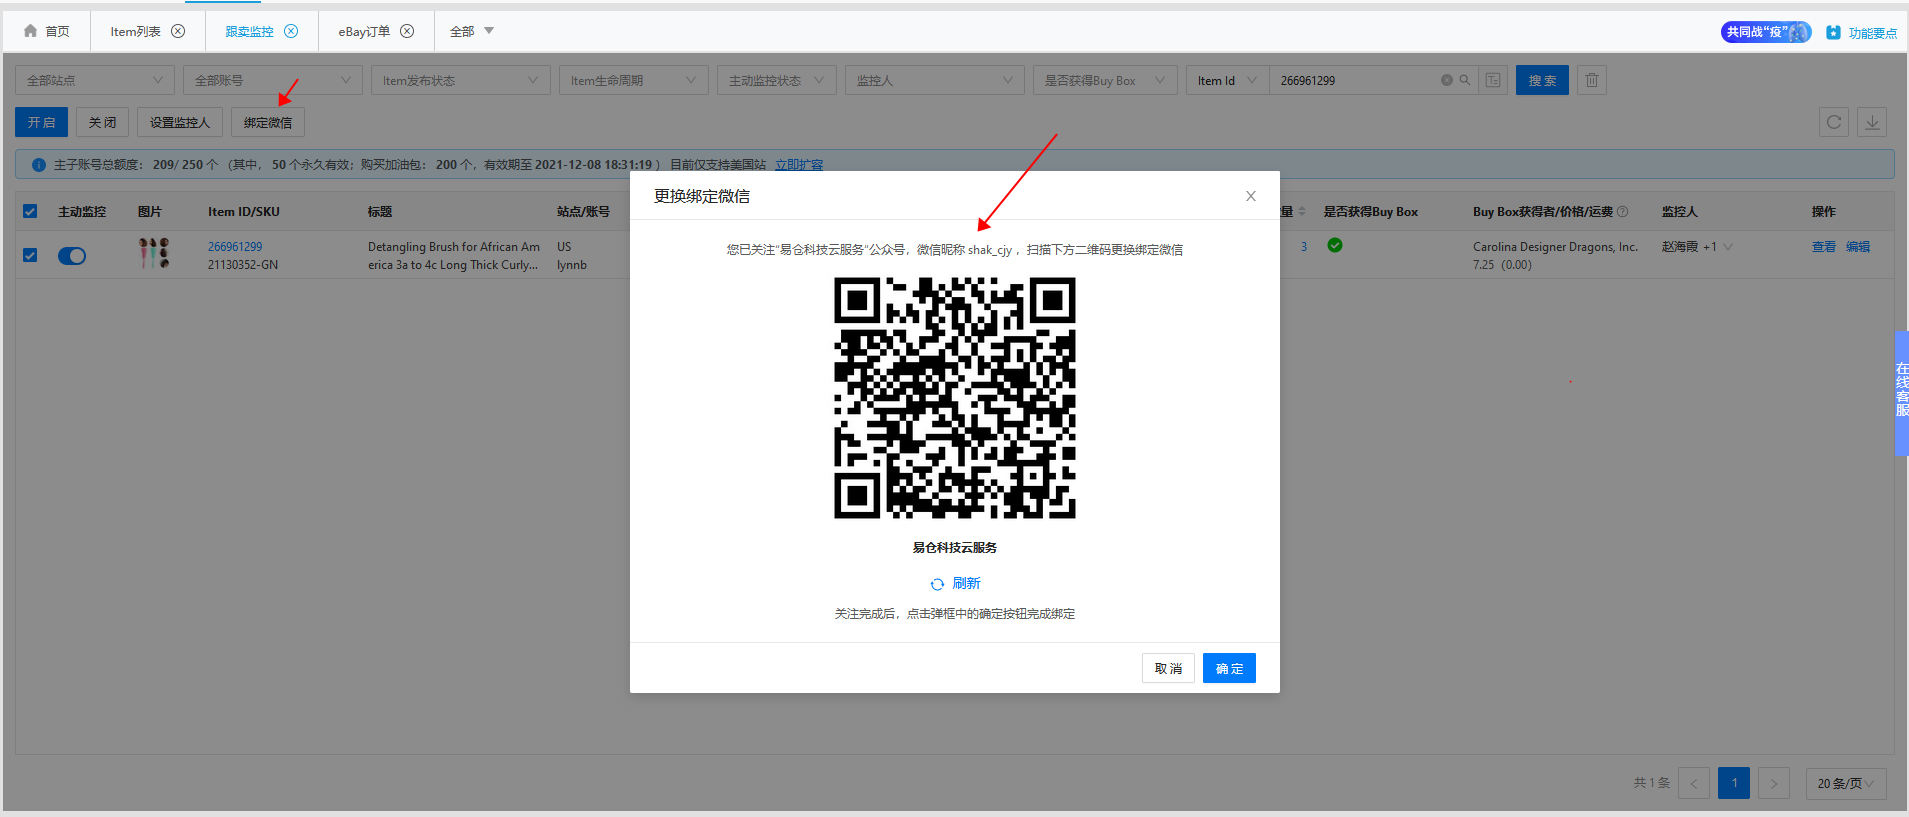Open the 在线客服 side tab
Viewport: 1909px width, 817px height.
point(1902,393)
